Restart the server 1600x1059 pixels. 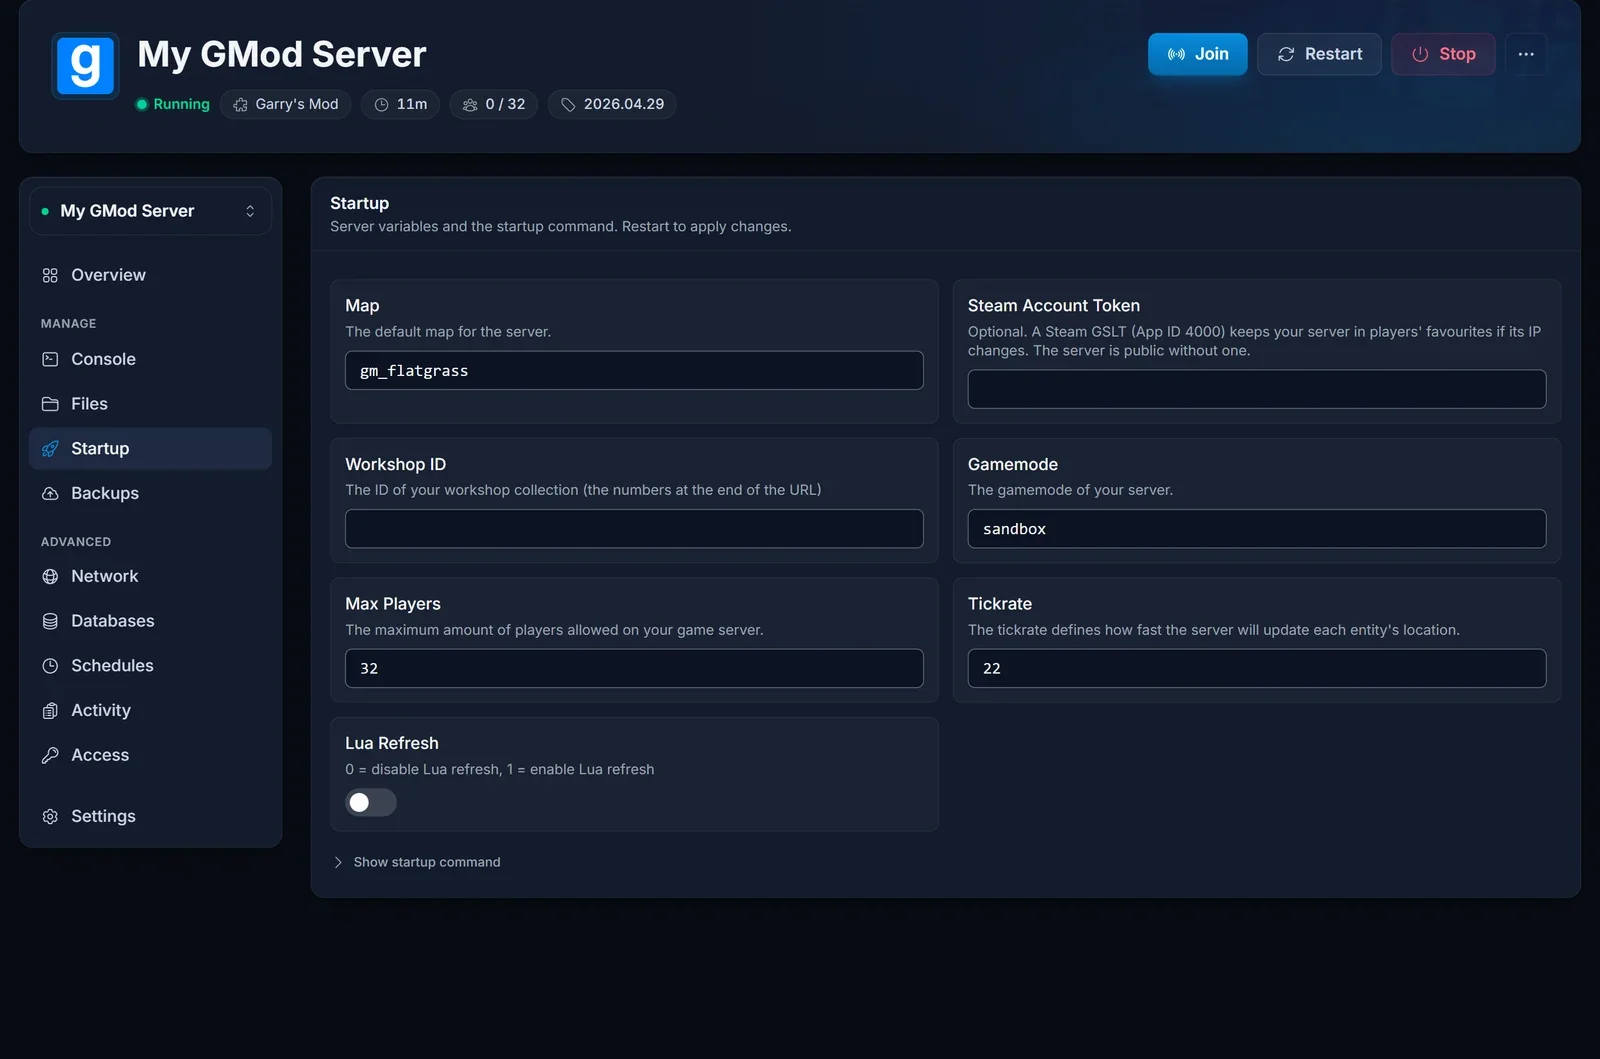1319,54
